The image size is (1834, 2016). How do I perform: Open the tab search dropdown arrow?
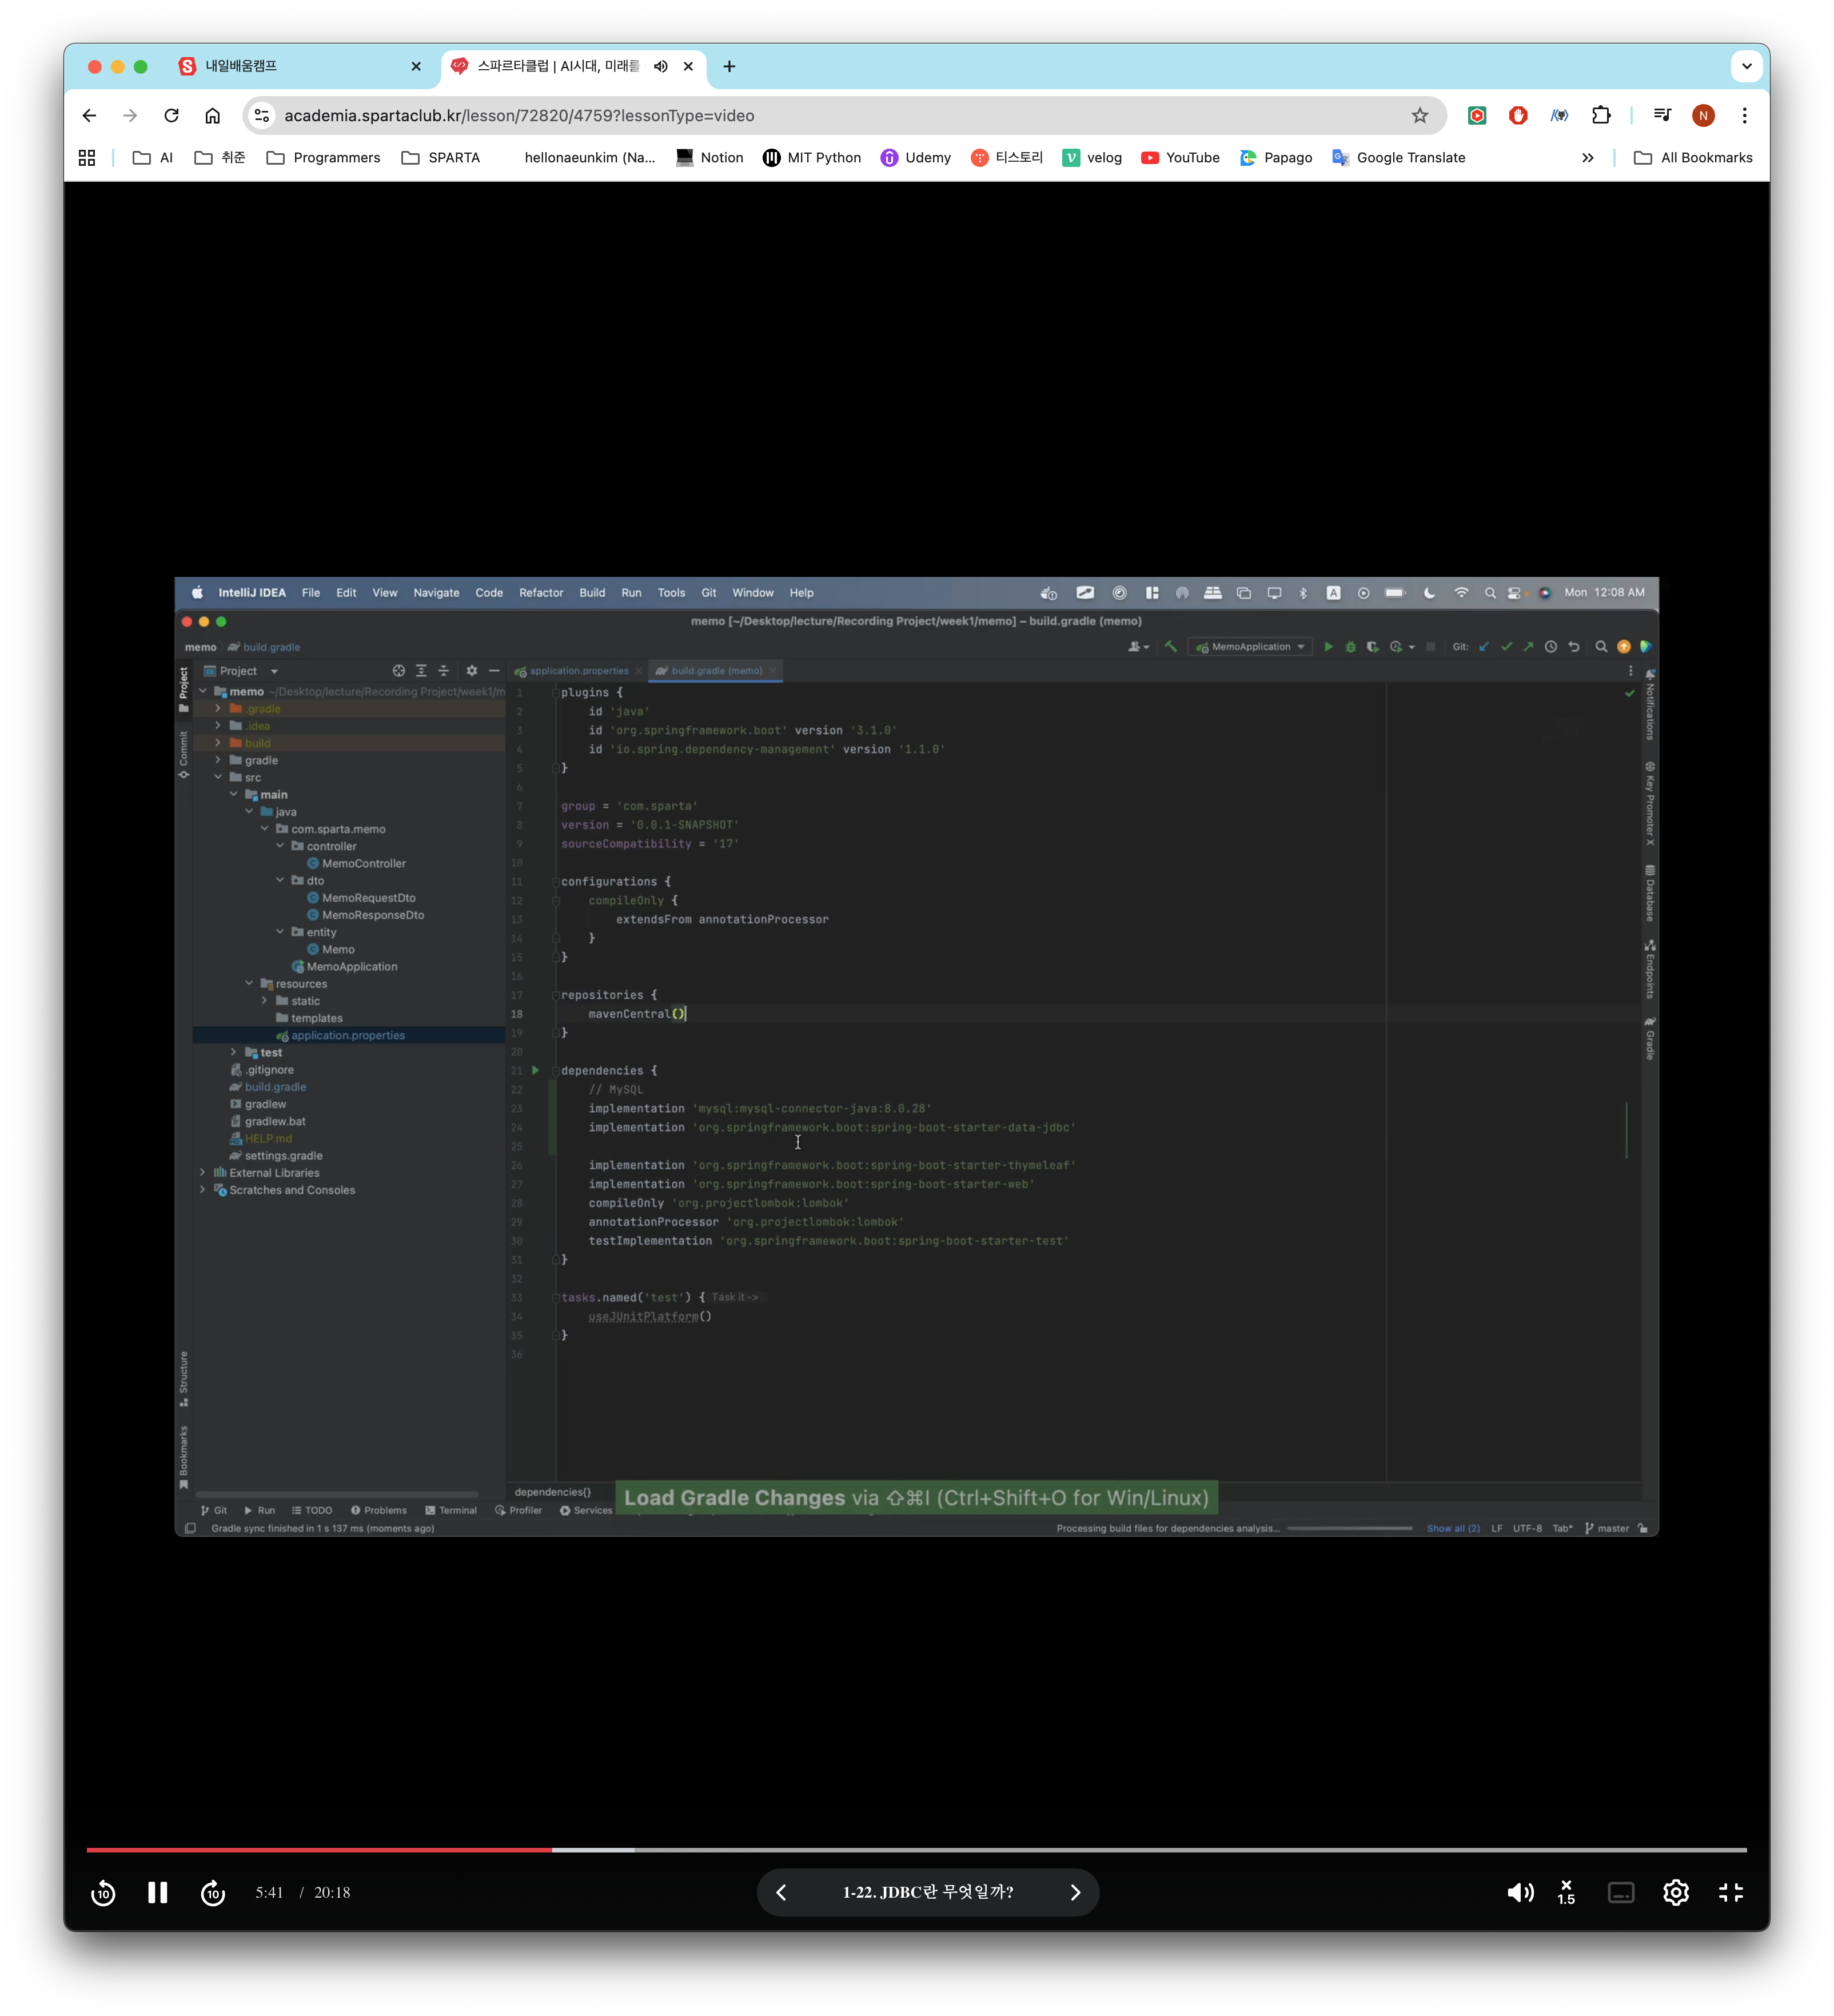point(1746,66)
